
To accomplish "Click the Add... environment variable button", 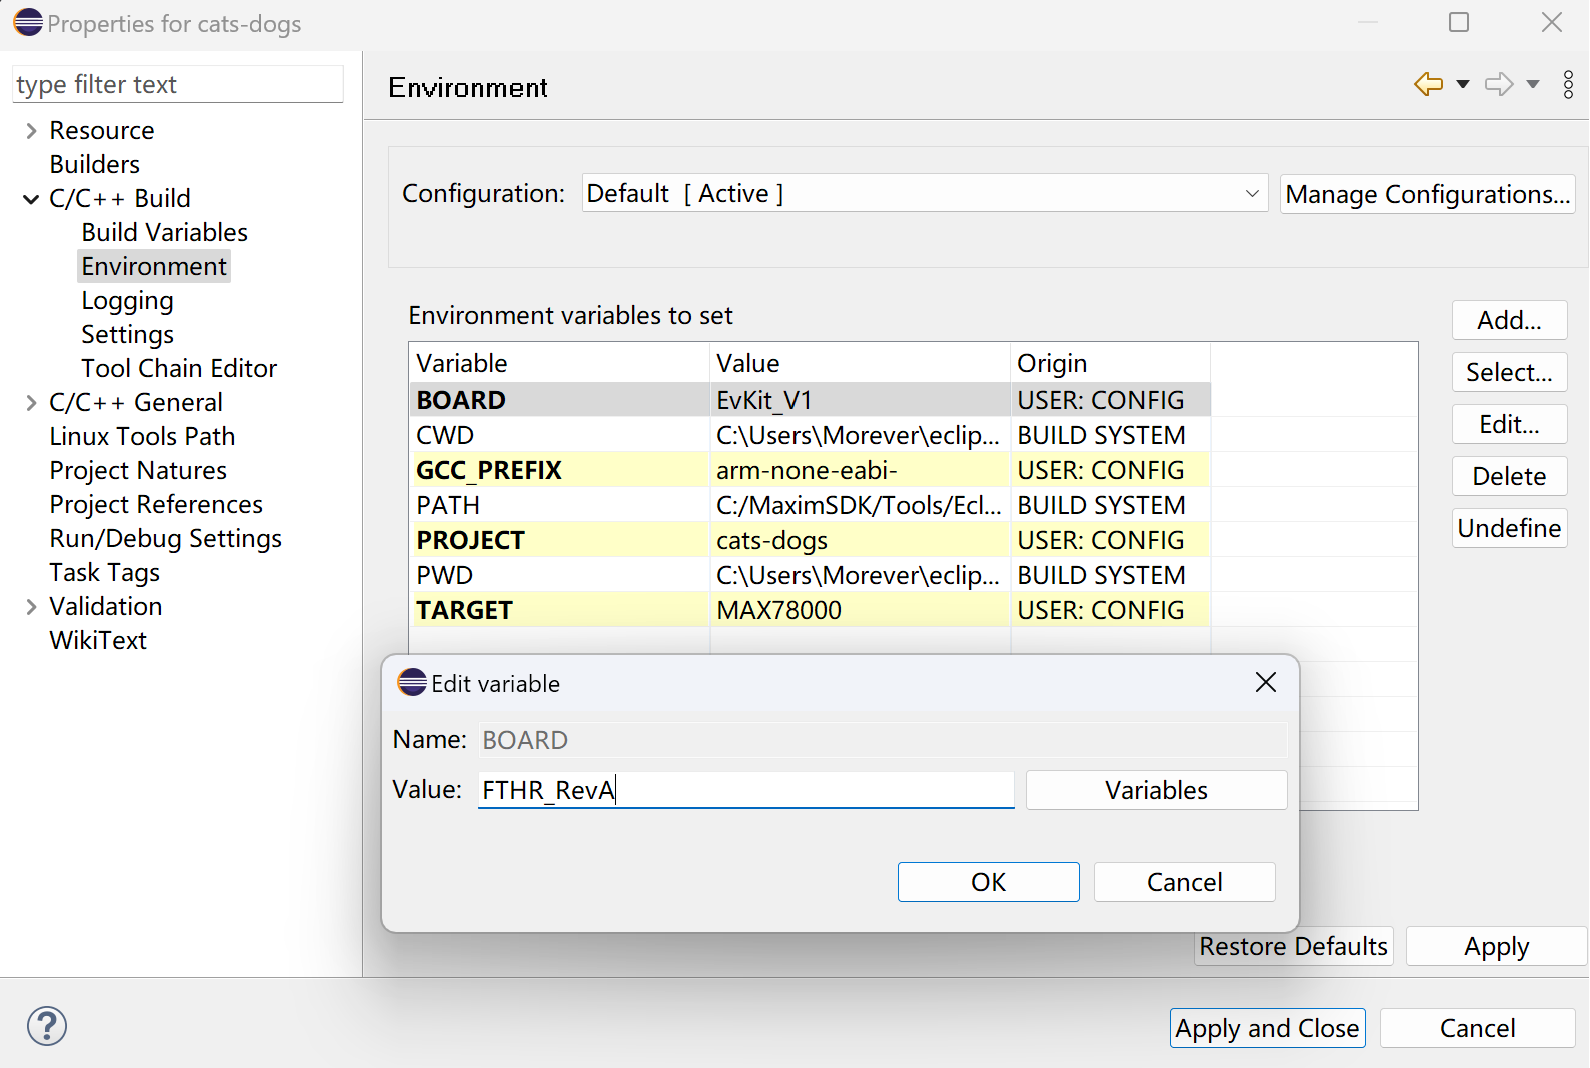I will [x=1509, y=320].
